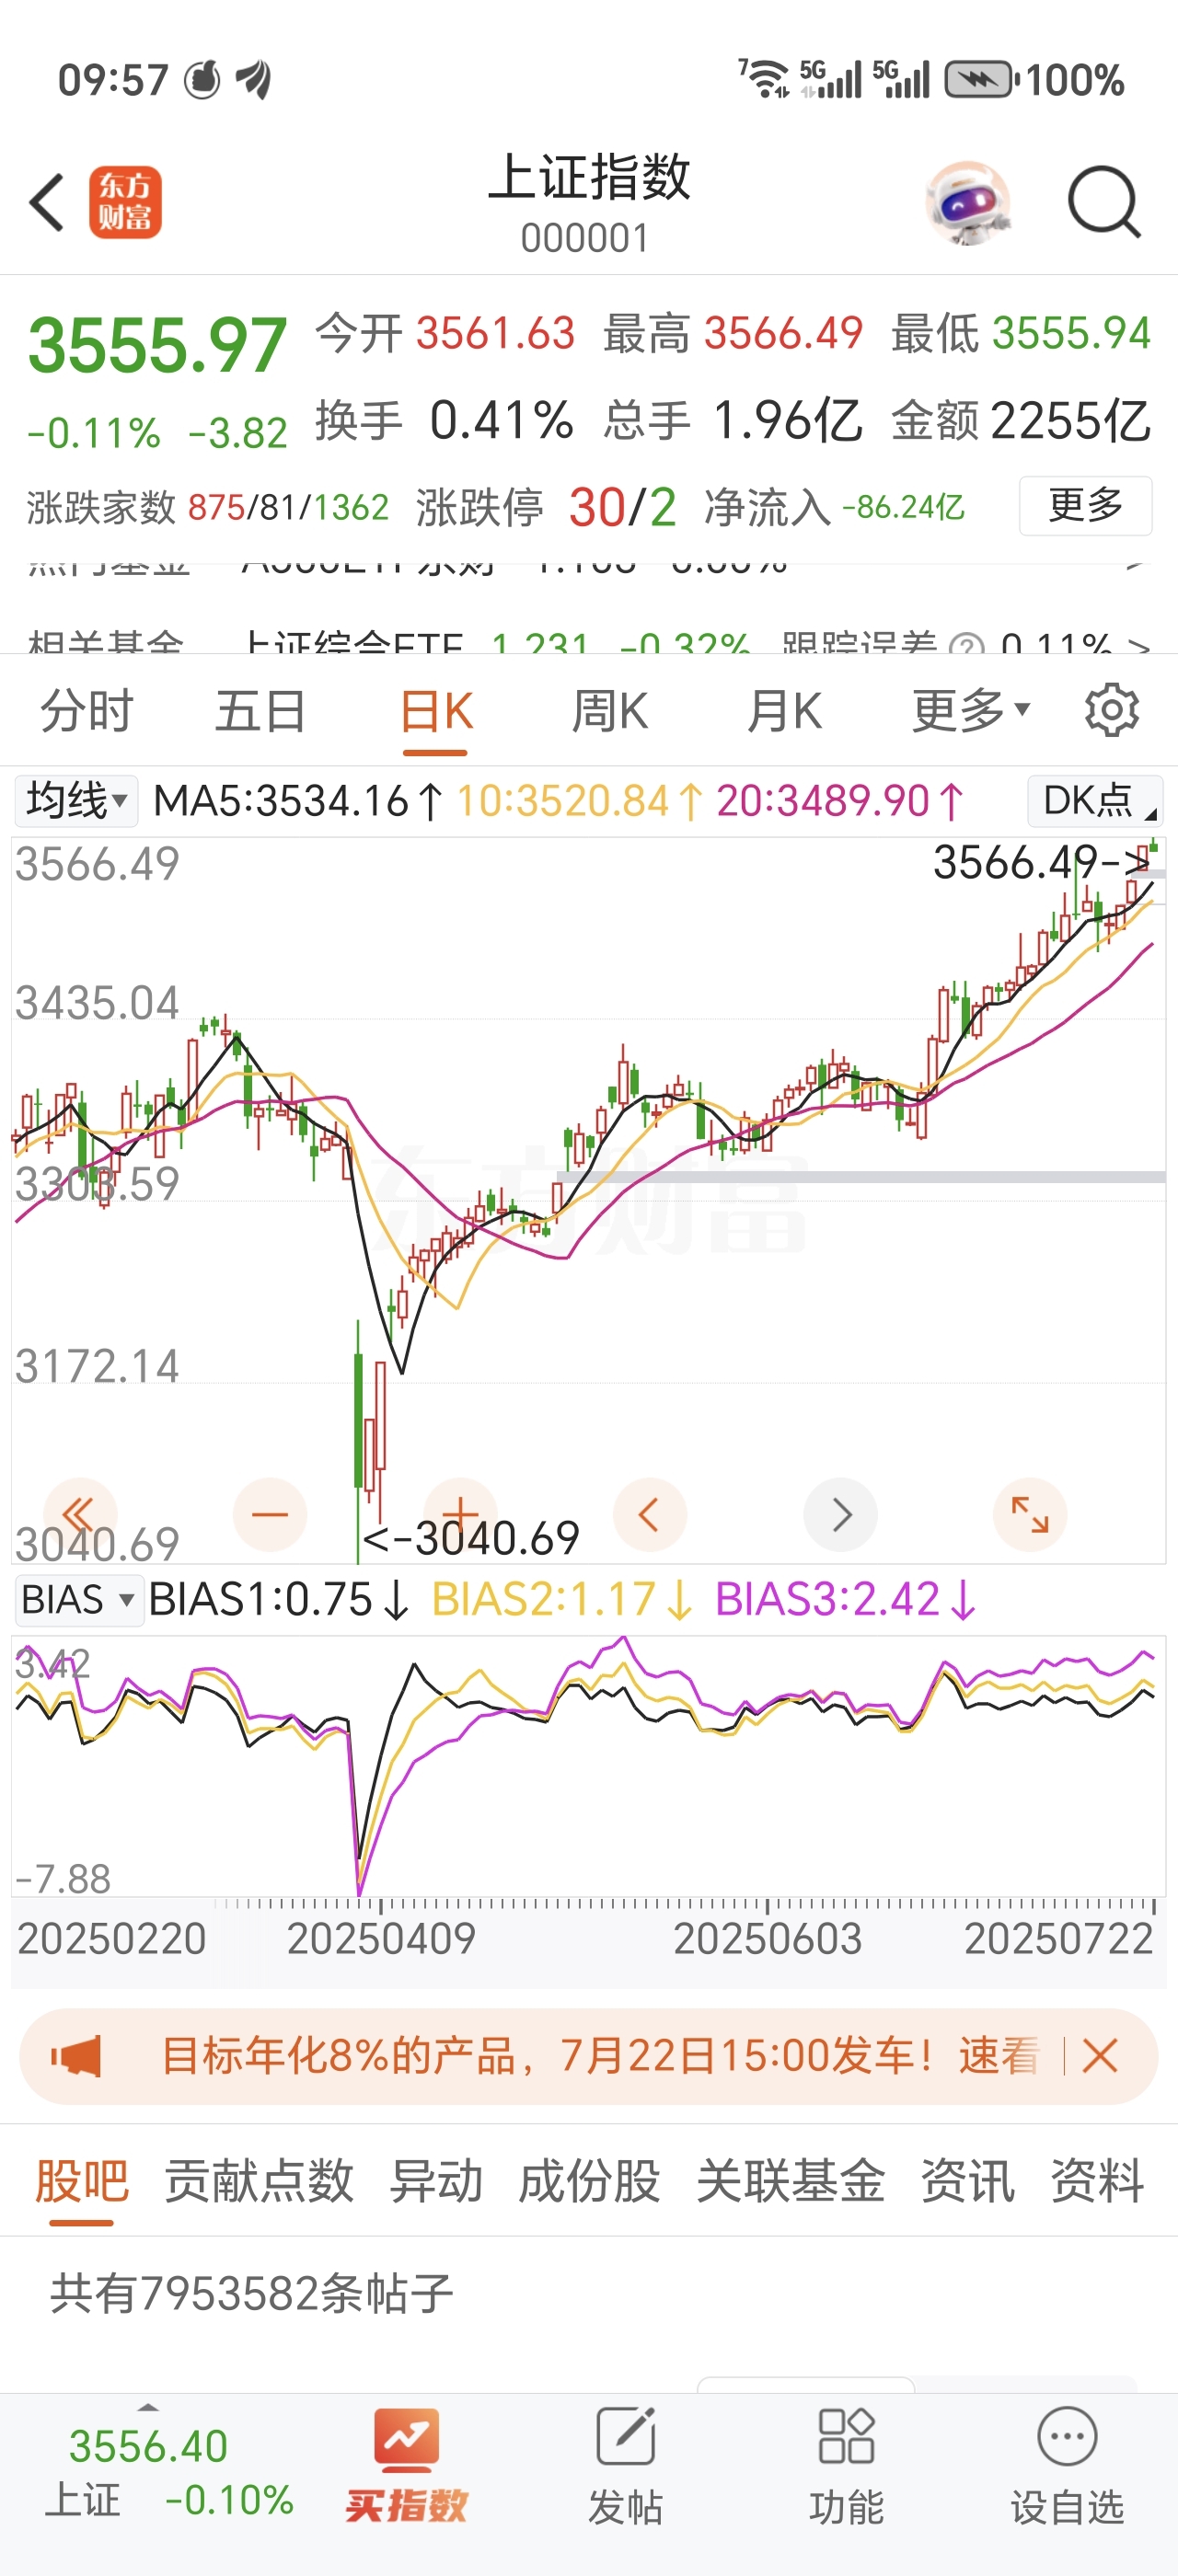Open 均线 indicator dropdown
This screenshot has height=2576, width=1178.
[76, 801]
